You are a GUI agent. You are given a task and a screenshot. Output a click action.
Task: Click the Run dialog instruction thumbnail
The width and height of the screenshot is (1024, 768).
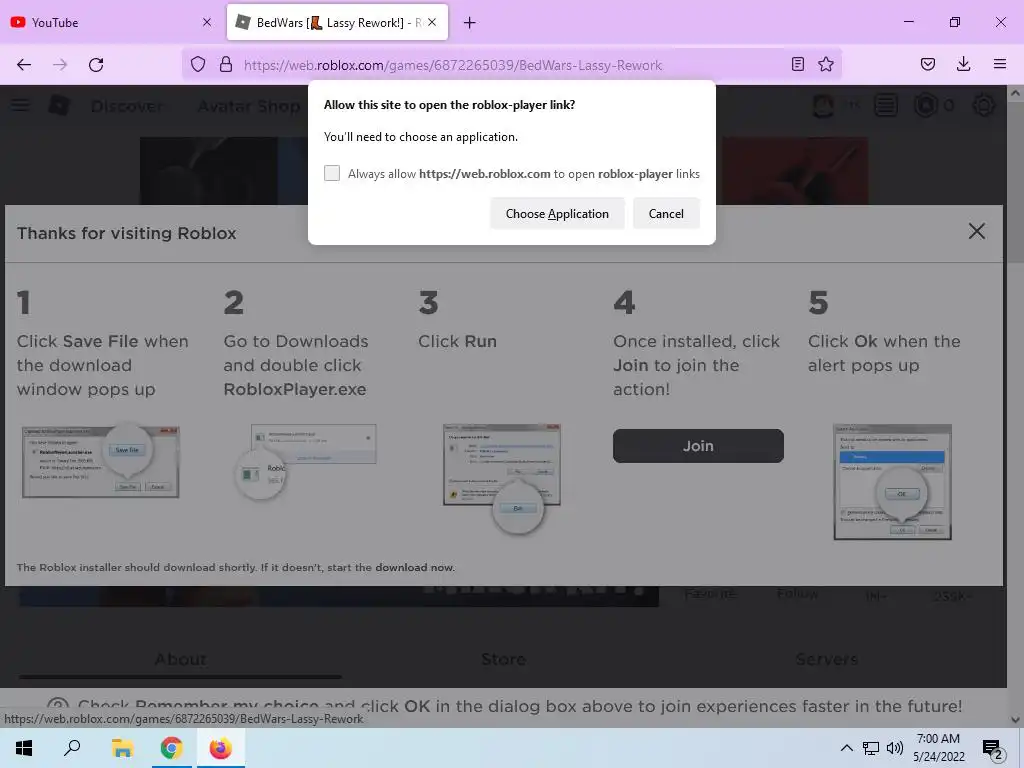[x=502, y=479]
